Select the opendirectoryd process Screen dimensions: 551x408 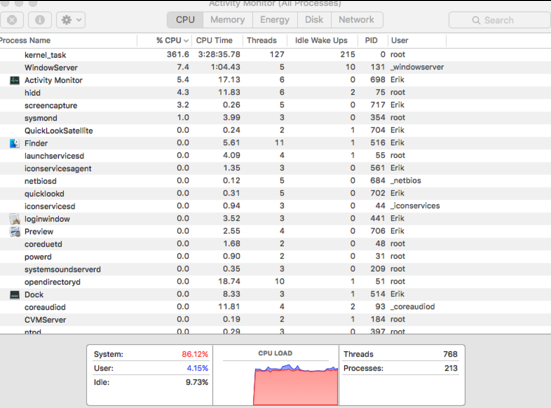point(52,282)
